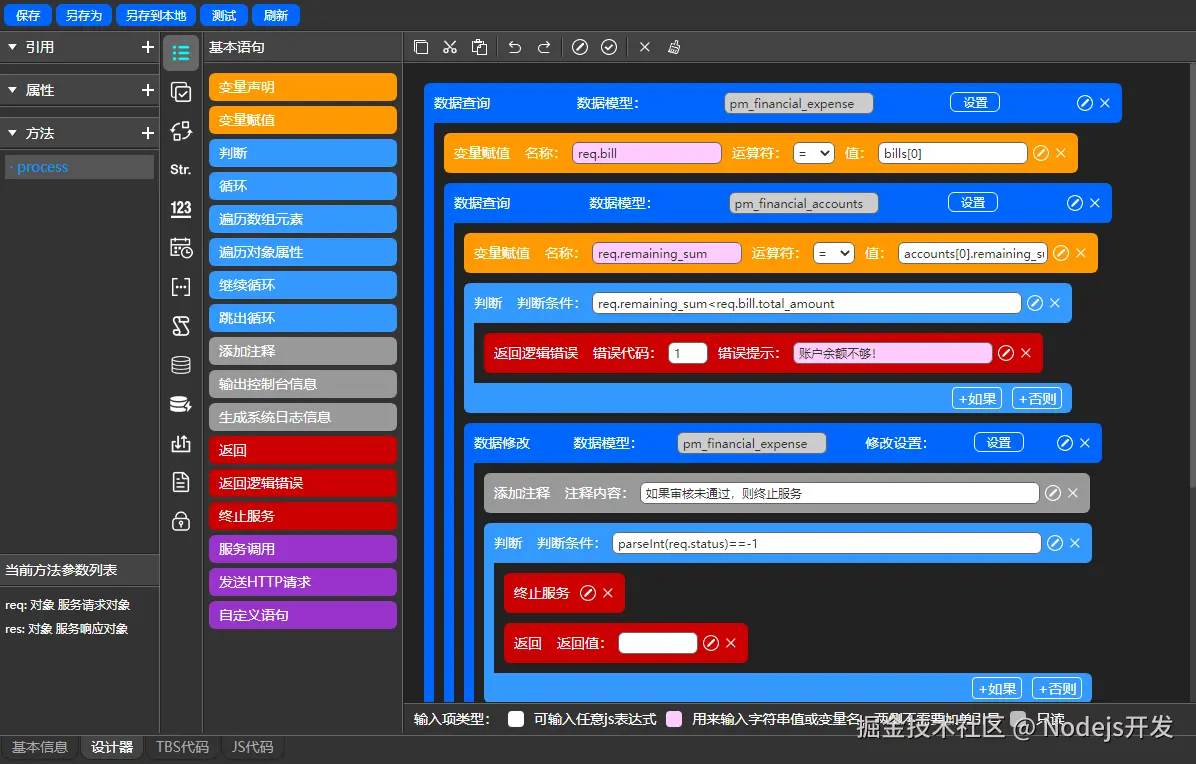Open the conversion arrows category icon
Screen dimensions: 1196x764
pyautogui.click(x=181, y=131)
